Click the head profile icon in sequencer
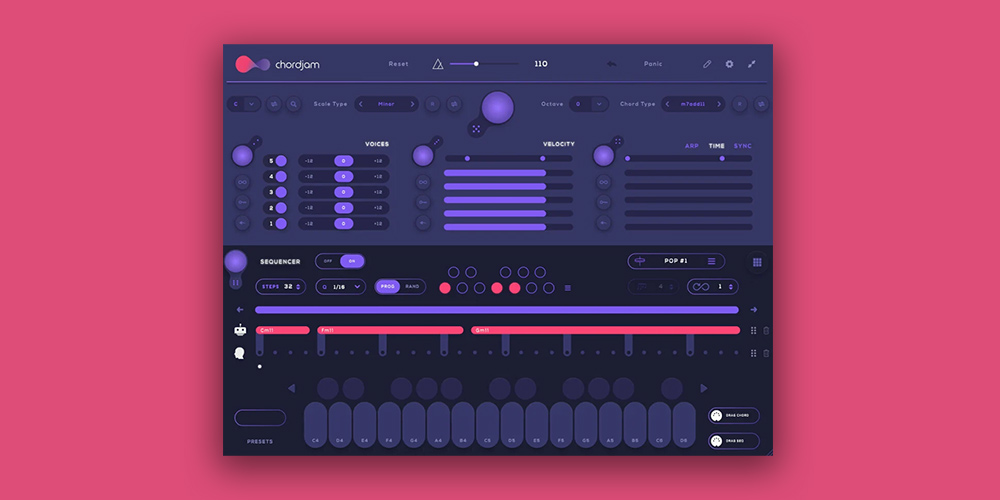 click(x=240, y=353)
